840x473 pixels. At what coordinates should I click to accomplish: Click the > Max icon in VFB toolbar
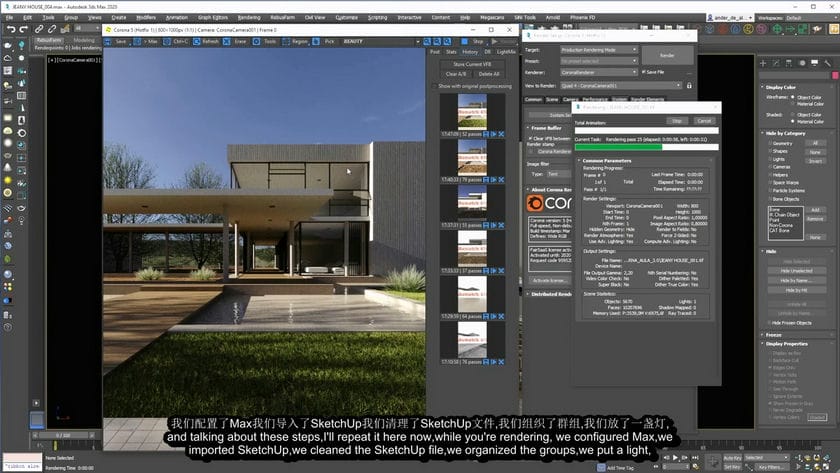[x=137, y=41]
